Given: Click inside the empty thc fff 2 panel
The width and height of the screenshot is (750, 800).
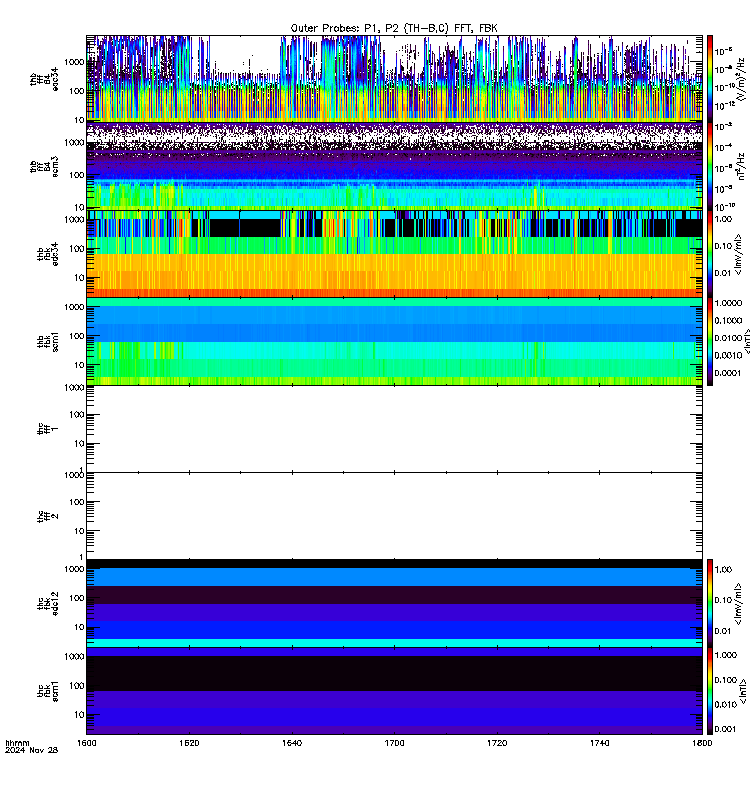Looking at the screenshot, I should point(394,516).
